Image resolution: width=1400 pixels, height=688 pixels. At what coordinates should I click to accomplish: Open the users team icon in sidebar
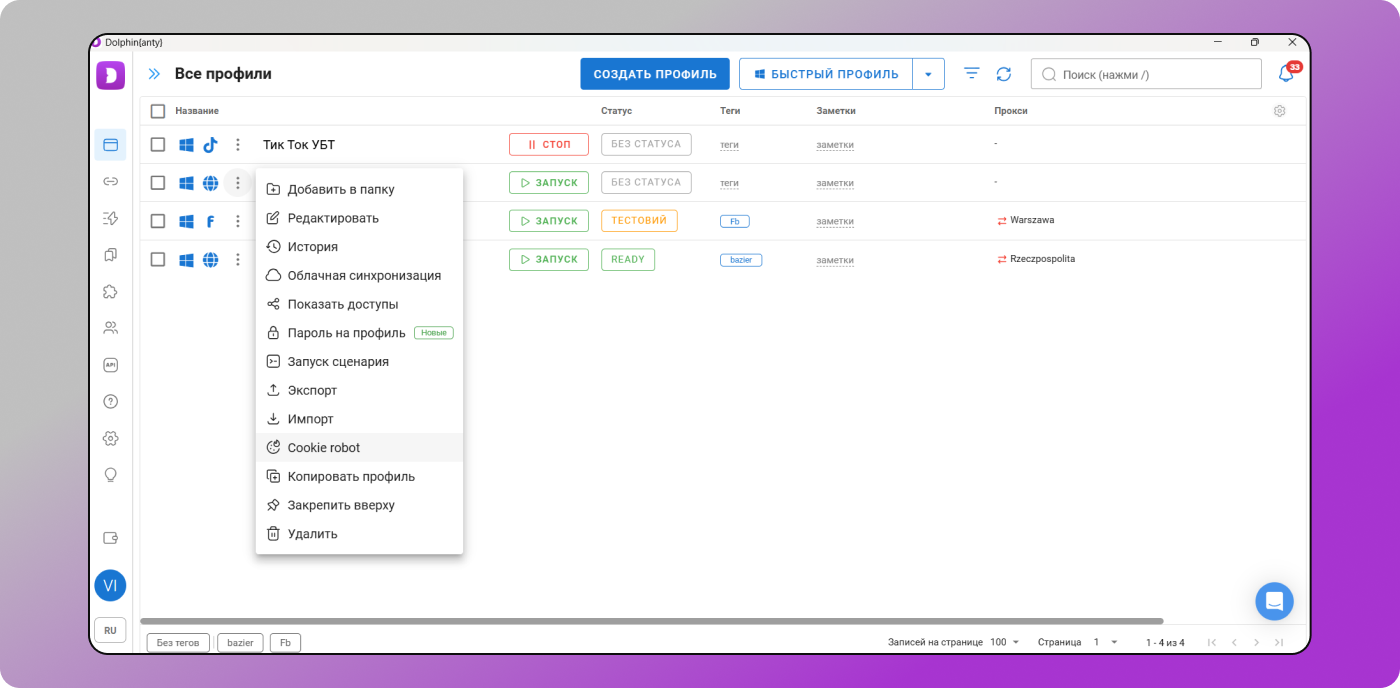click(x=111, y=328)
